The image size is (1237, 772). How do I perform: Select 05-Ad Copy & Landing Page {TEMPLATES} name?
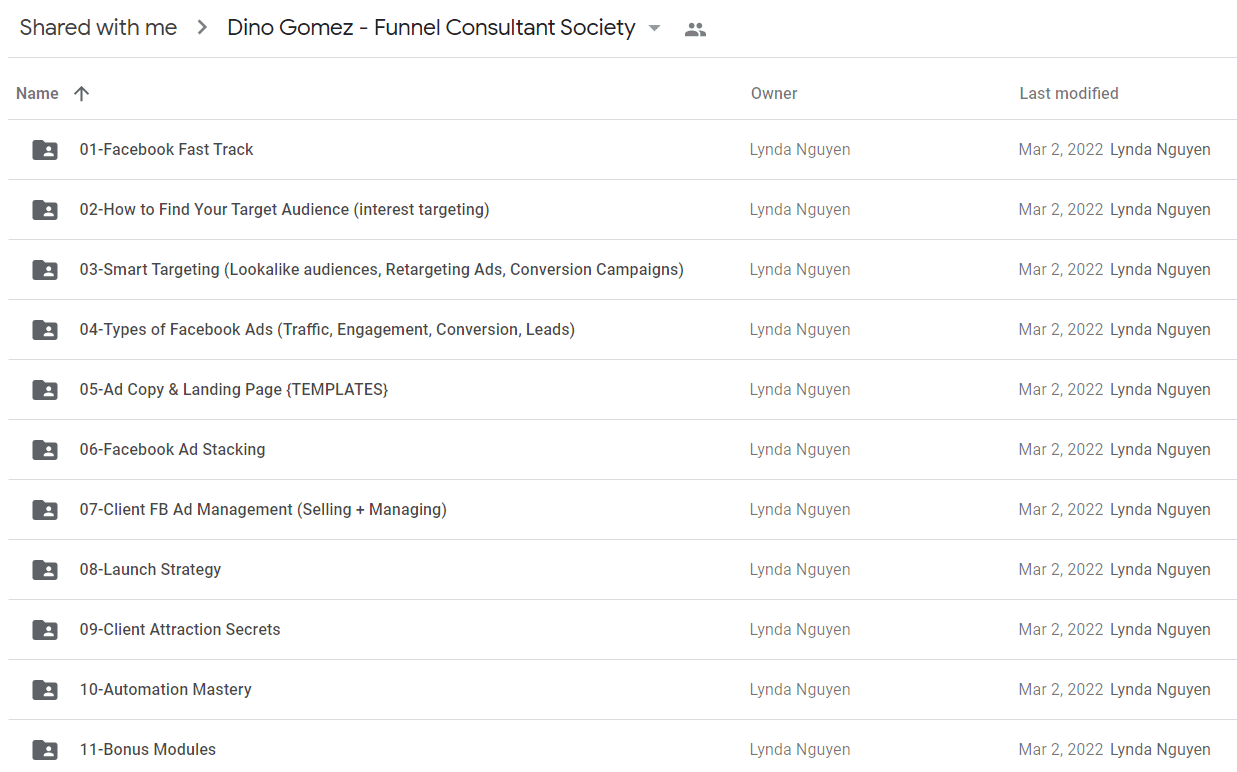pyautogui.click(x=234, y=389)
